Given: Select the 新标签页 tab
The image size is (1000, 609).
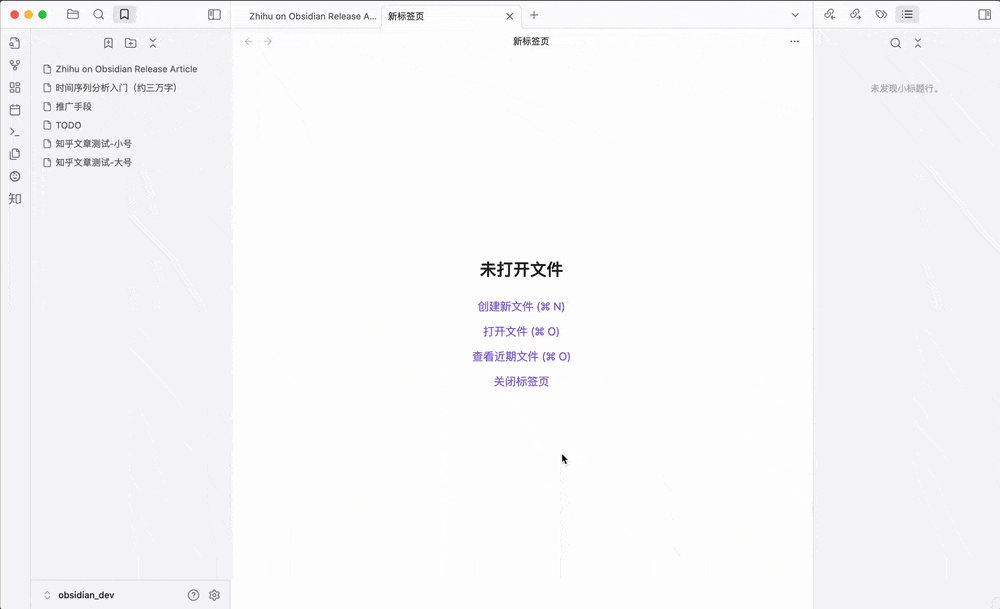Looking at the screenshot, I should (407, 16).
